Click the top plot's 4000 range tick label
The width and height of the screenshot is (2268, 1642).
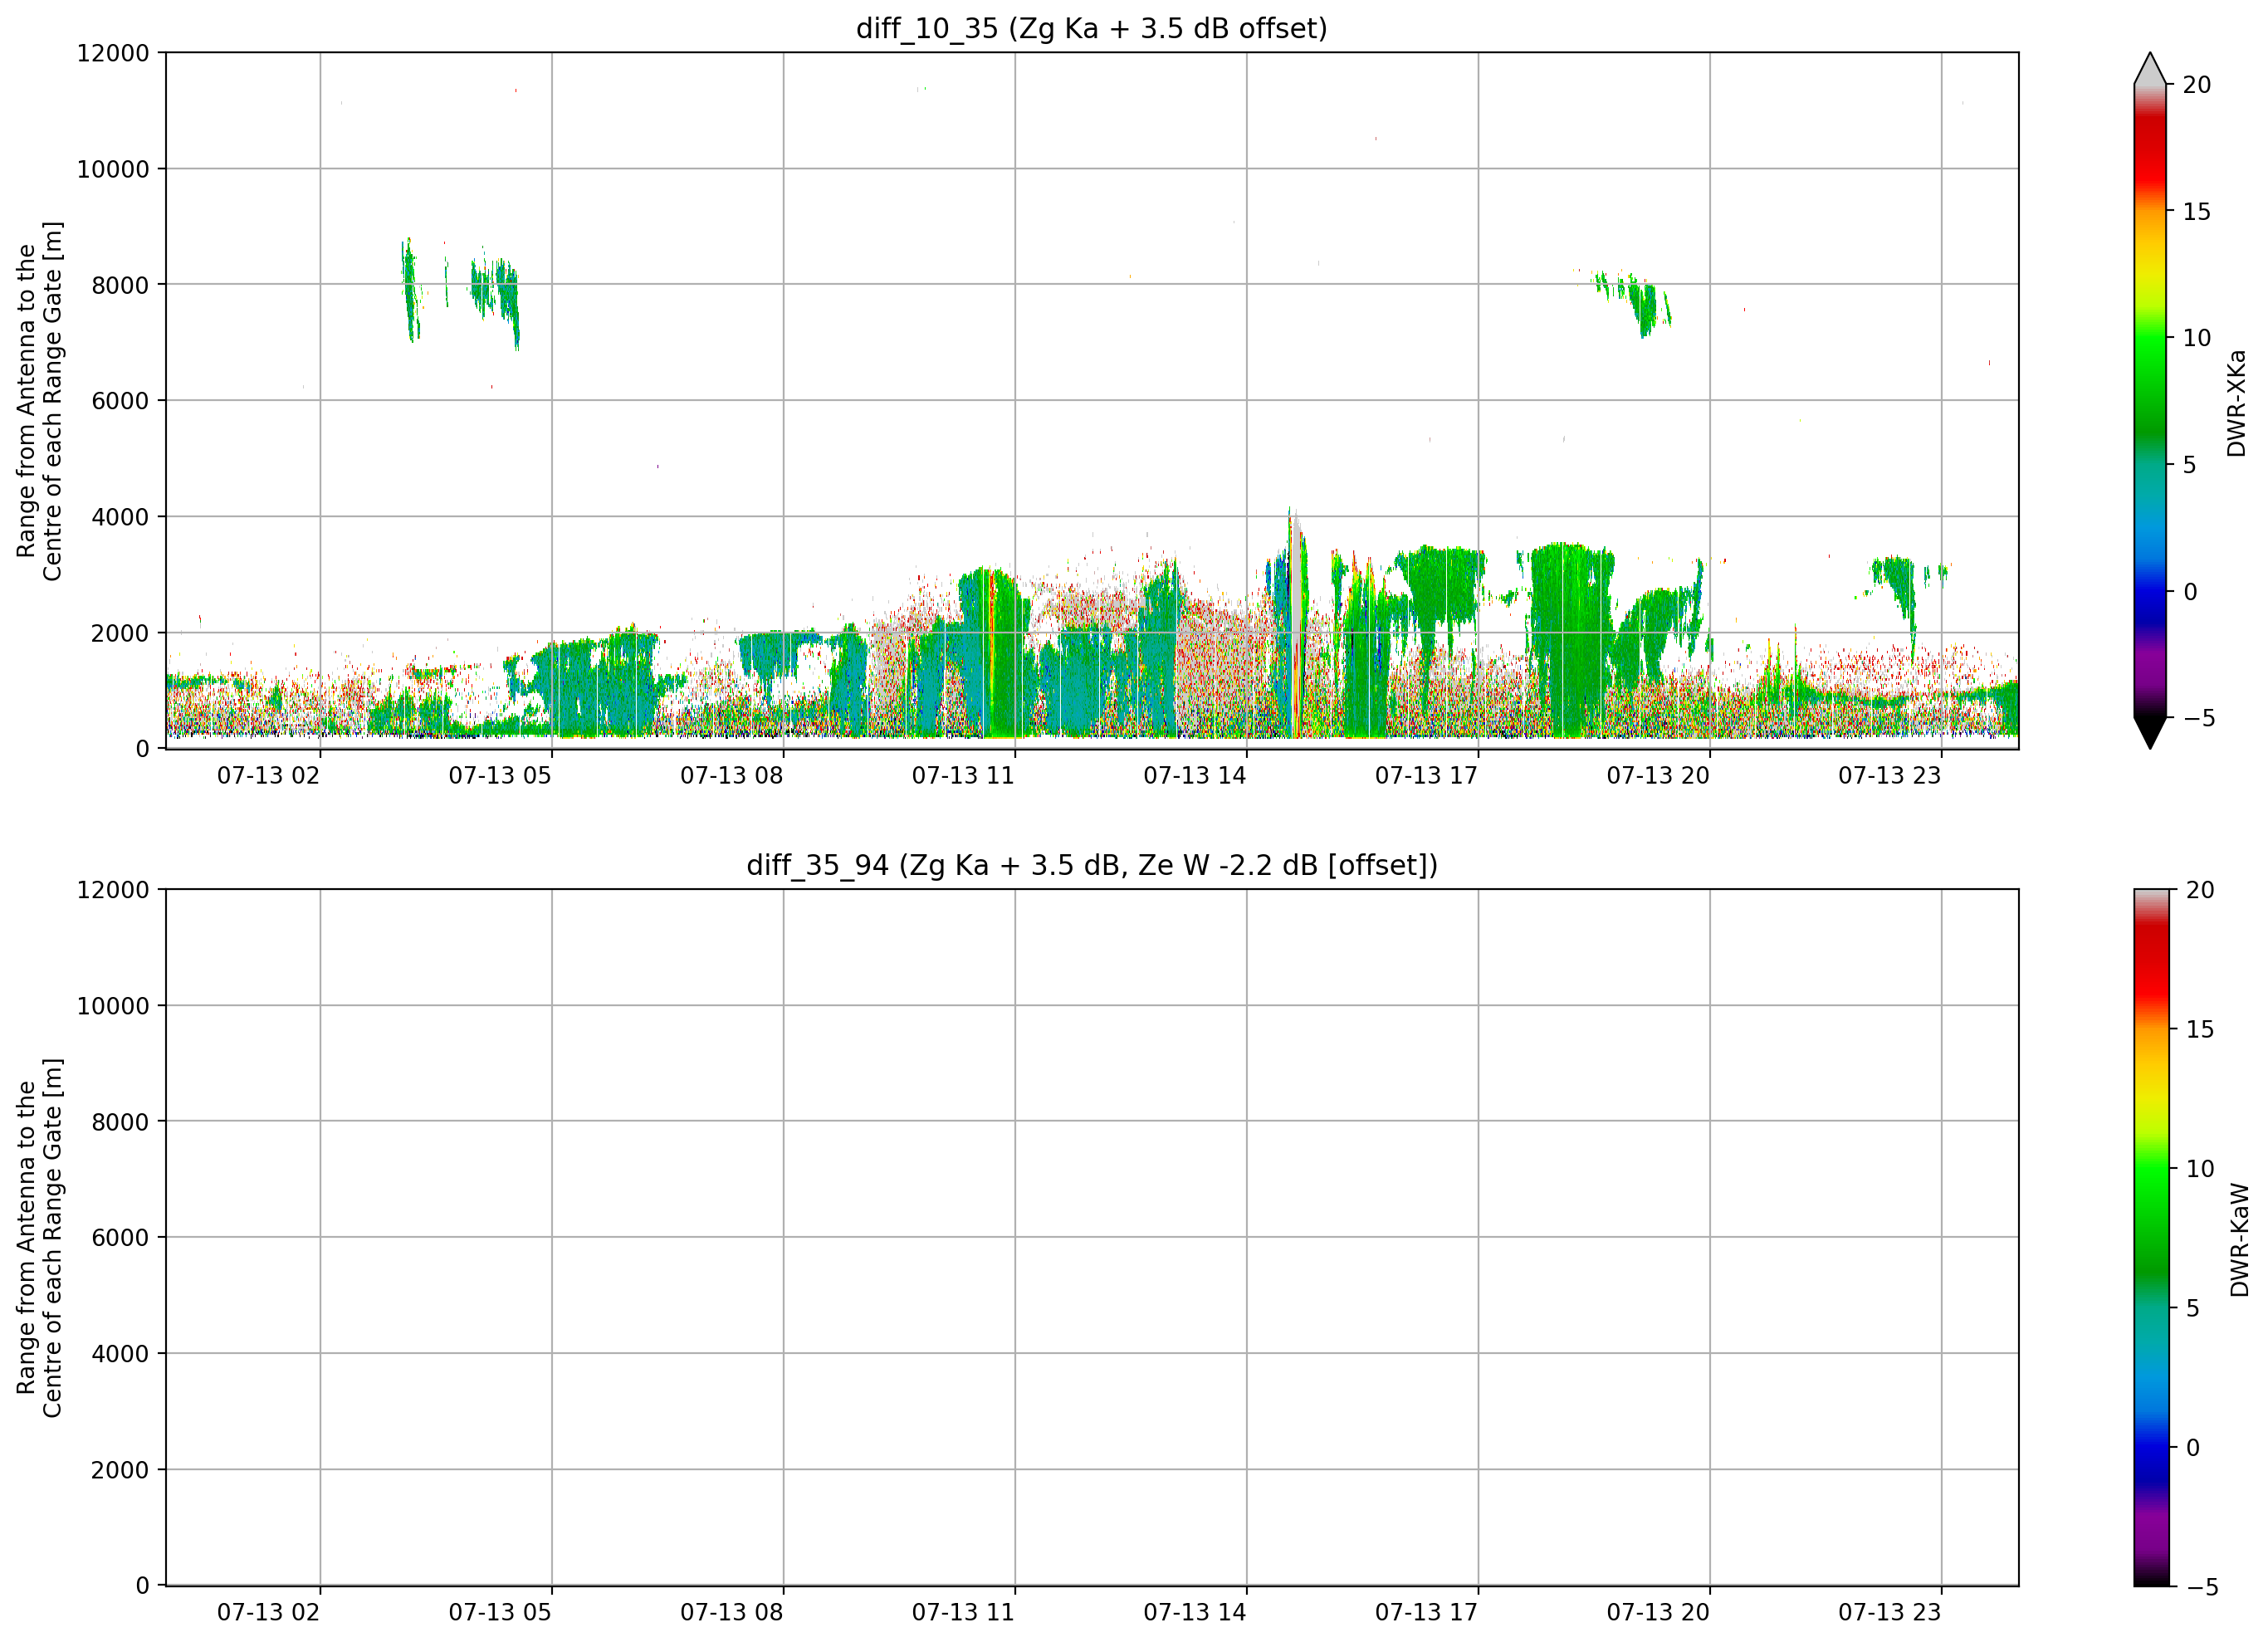(120, 517)
